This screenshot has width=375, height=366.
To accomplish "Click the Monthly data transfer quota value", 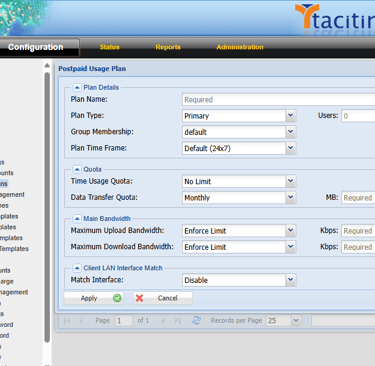I will (x=197, y=198).
